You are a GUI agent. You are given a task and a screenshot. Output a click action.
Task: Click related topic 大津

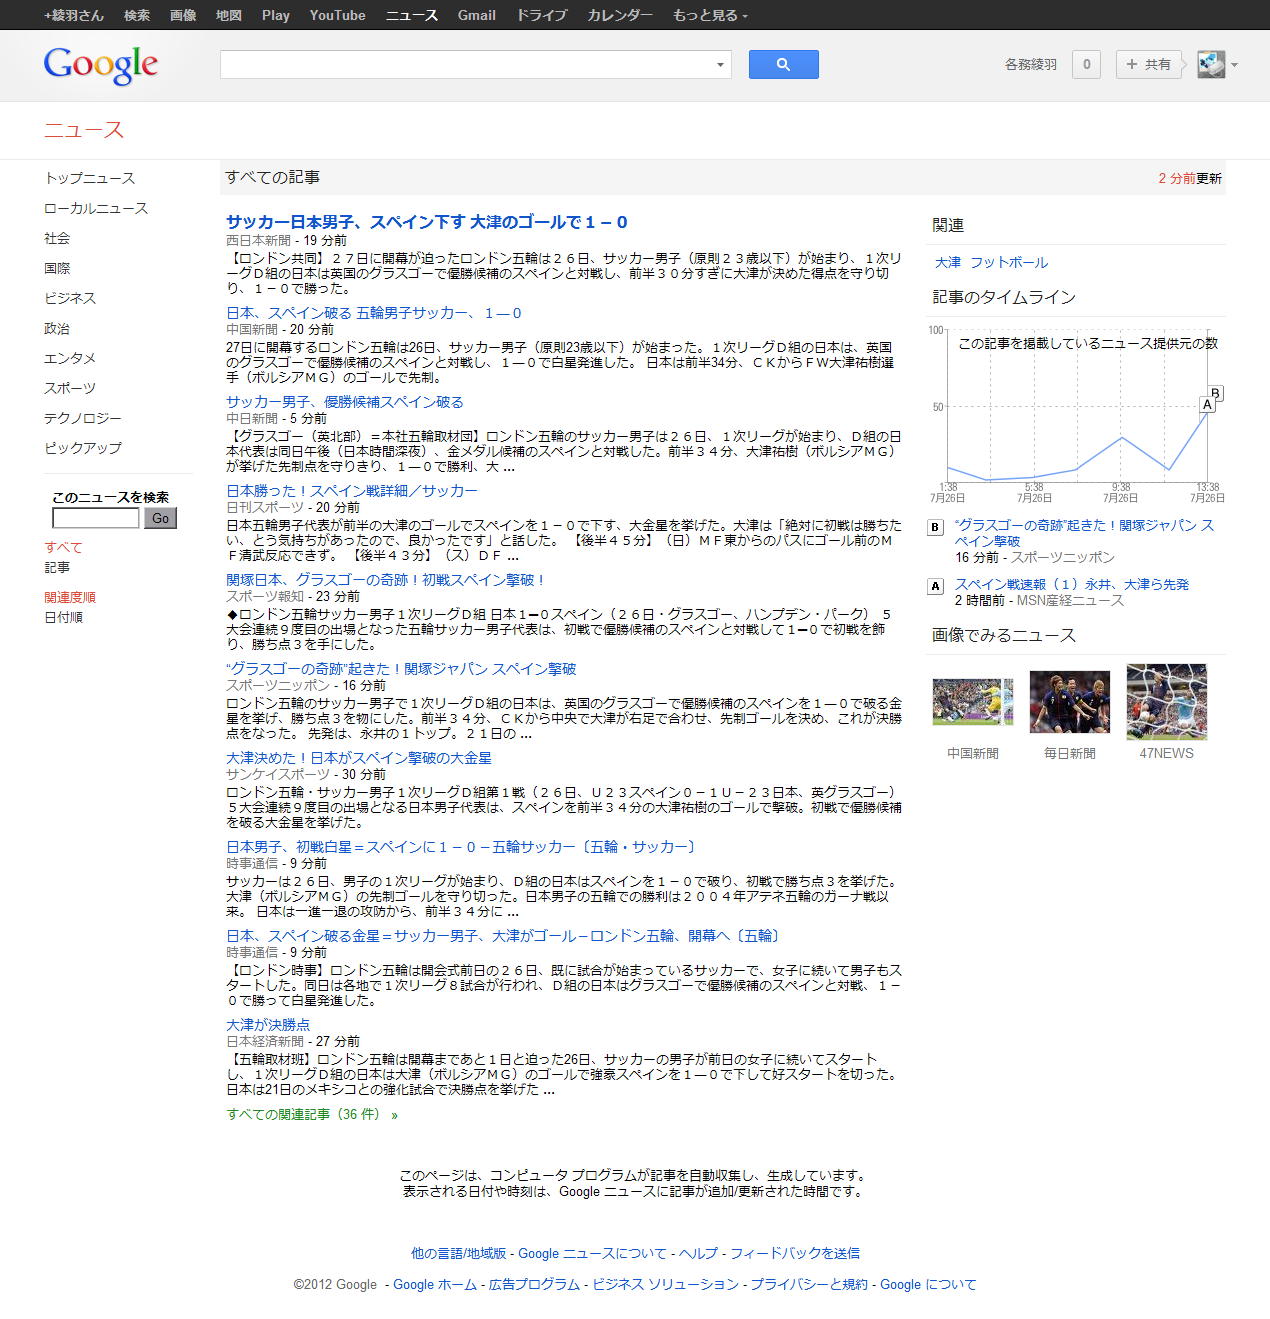pyautogui.click(x=948, y=262)
